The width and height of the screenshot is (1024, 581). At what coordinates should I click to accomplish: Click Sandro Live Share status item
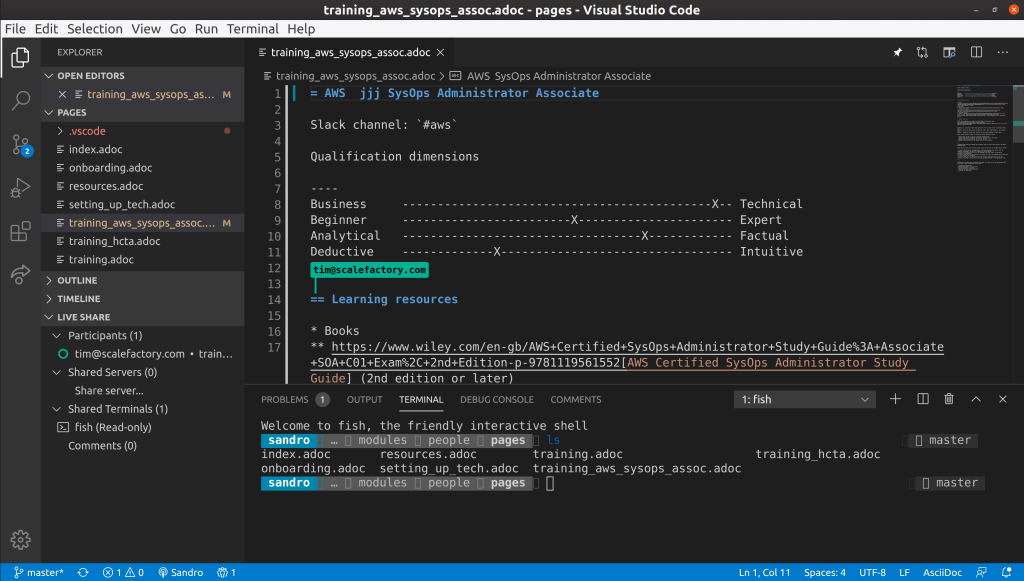click(180, 573)
